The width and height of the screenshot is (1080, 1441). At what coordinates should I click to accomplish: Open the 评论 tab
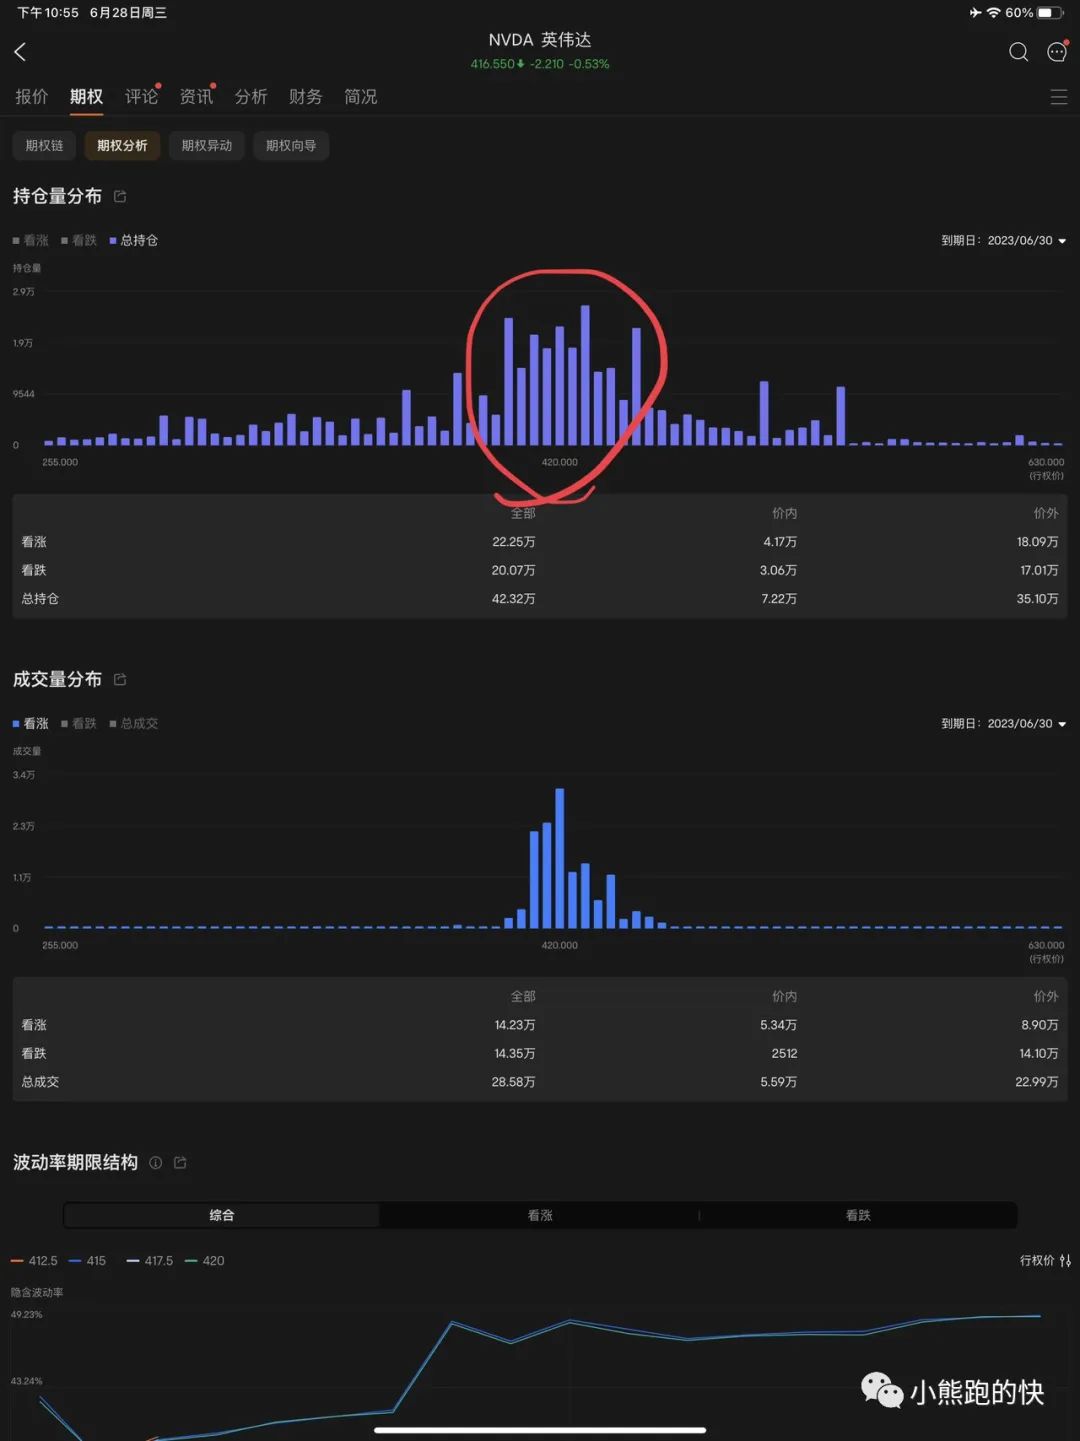[x=142, y=97]
